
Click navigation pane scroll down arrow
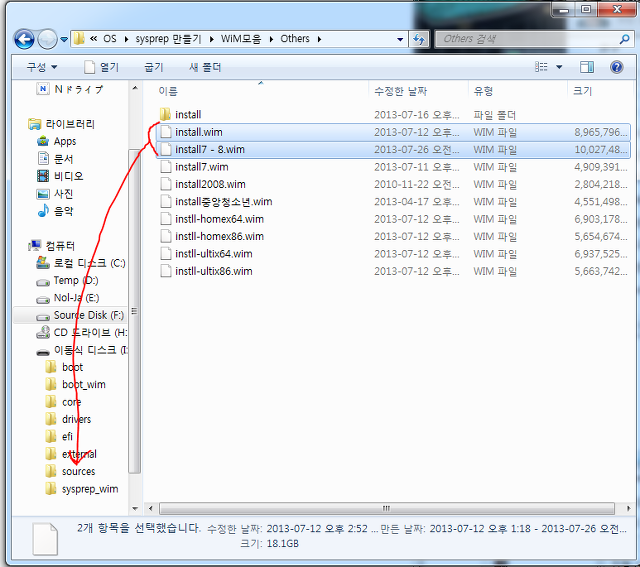(135, 509)
